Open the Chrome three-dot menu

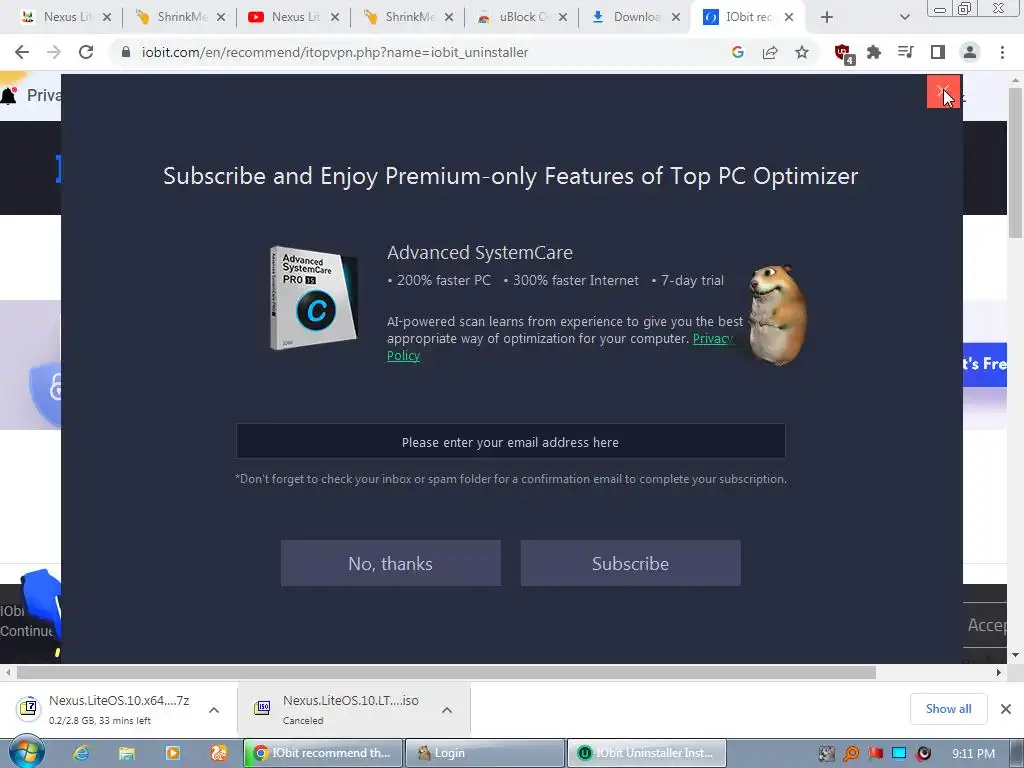pyautogui.click(x=1002, y=52)
